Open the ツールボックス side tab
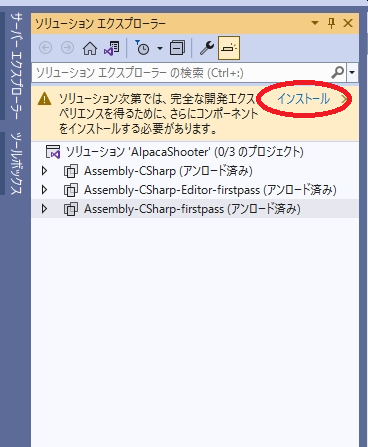The image size is (368, 447). (16, 163)
